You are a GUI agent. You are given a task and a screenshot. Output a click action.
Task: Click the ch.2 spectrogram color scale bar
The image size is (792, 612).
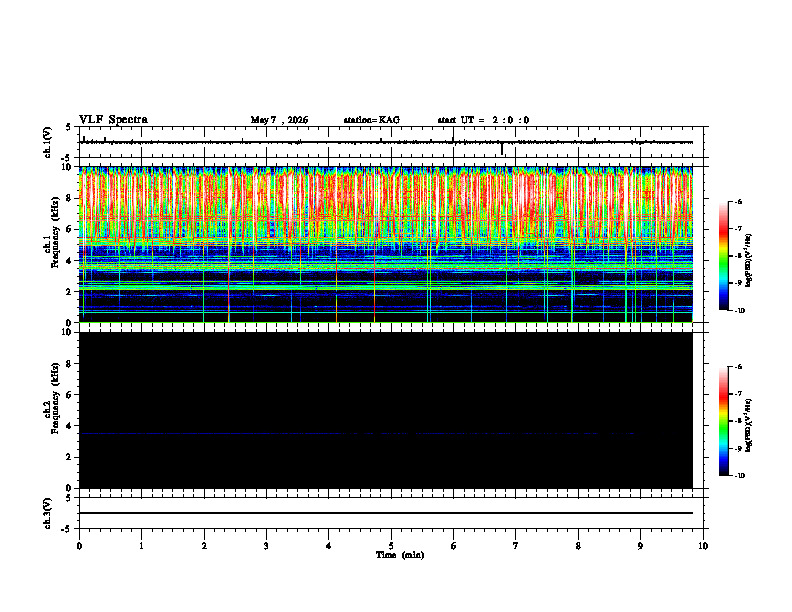point(723,421)
